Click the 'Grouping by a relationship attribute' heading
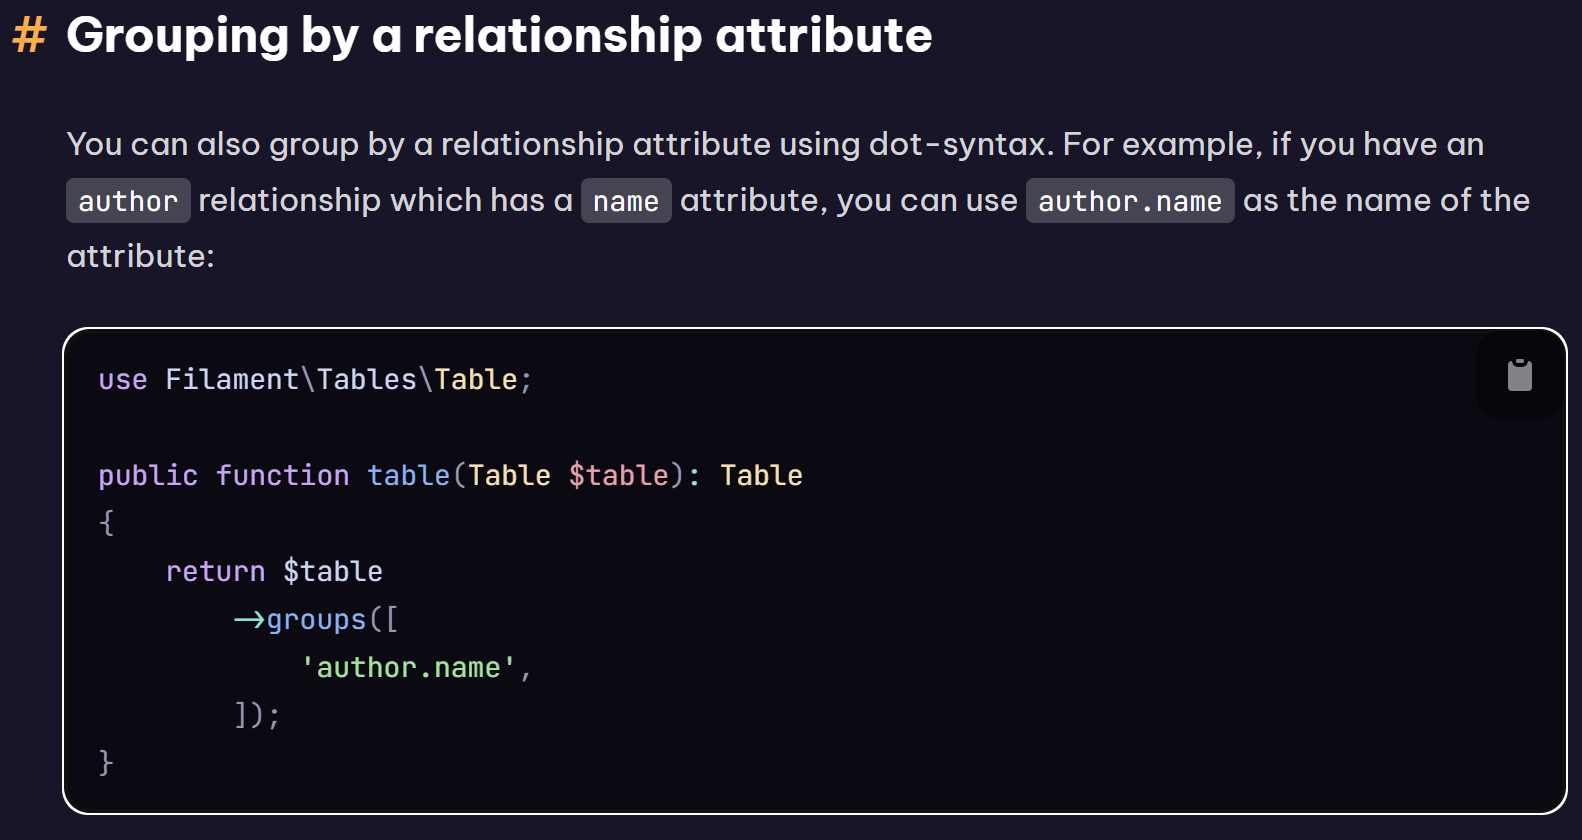The image size is (1582, 840). coord(498,35)
